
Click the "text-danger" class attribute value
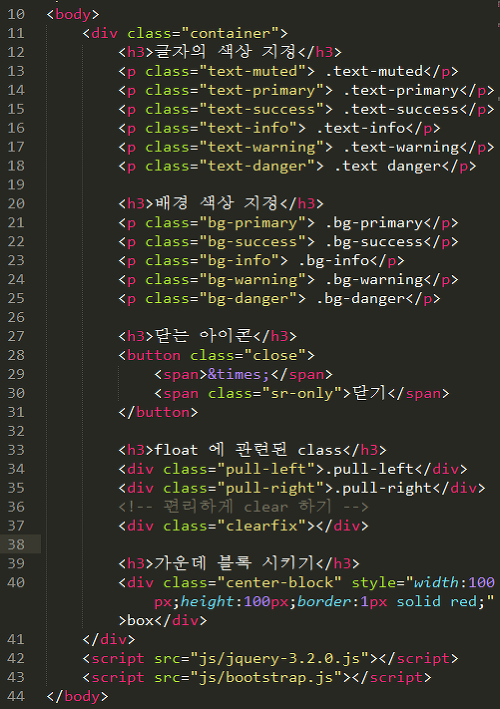pyautogui.click(x=257, y=166)
